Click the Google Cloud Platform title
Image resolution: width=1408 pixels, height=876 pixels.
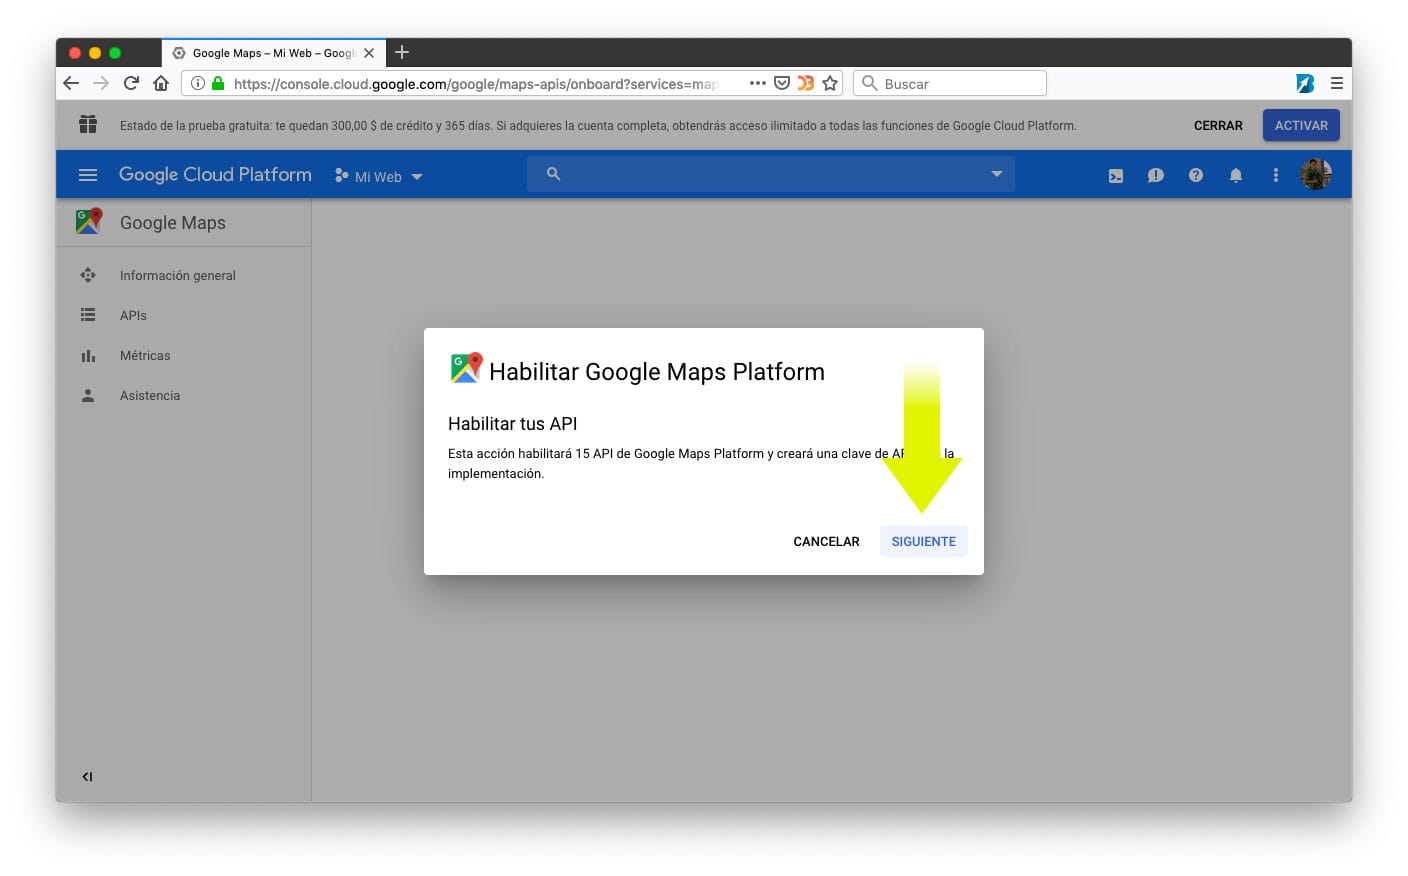coord(215,174)
